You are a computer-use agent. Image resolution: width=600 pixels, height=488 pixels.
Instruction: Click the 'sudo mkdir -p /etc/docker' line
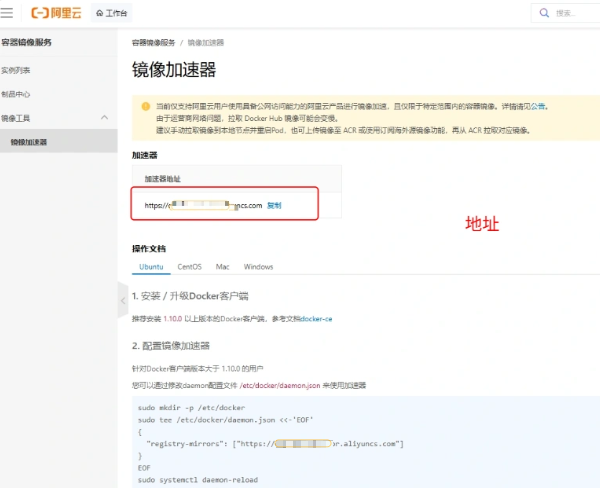(x=191, y=408)
